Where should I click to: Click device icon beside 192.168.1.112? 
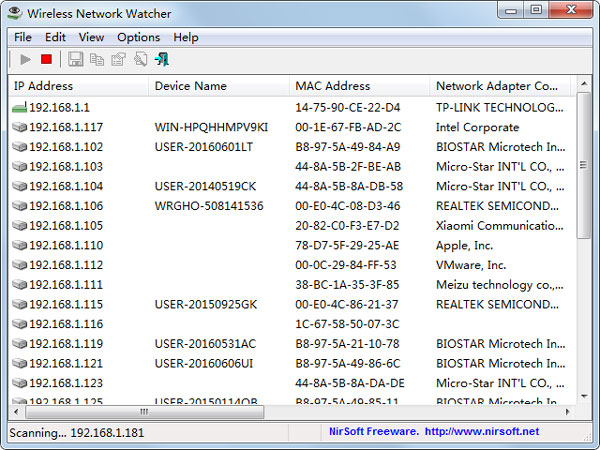point(20,265)
